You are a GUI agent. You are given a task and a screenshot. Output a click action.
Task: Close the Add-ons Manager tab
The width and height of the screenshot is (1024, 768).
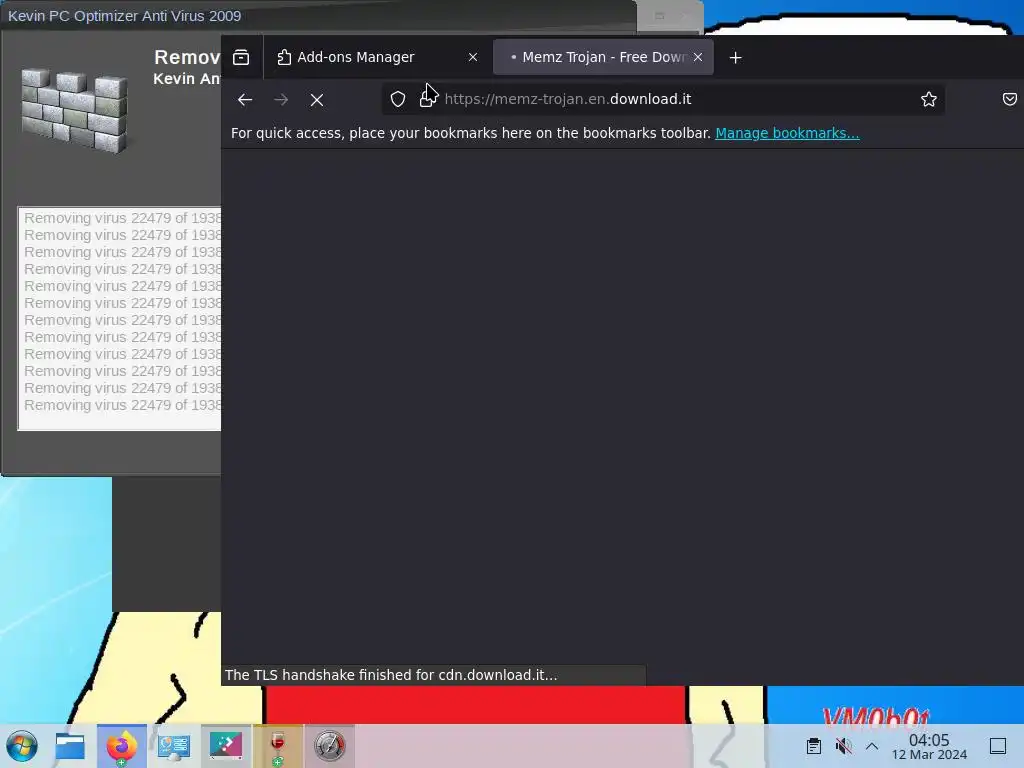point(473,57)
